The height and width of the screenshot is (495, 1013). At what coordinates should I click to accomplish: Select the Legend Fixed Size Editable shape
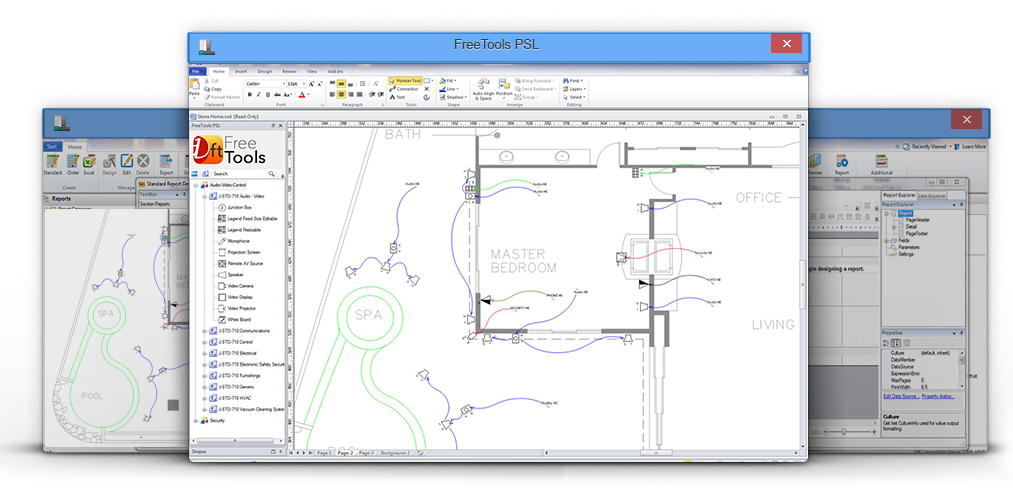[x=248, y=219]
